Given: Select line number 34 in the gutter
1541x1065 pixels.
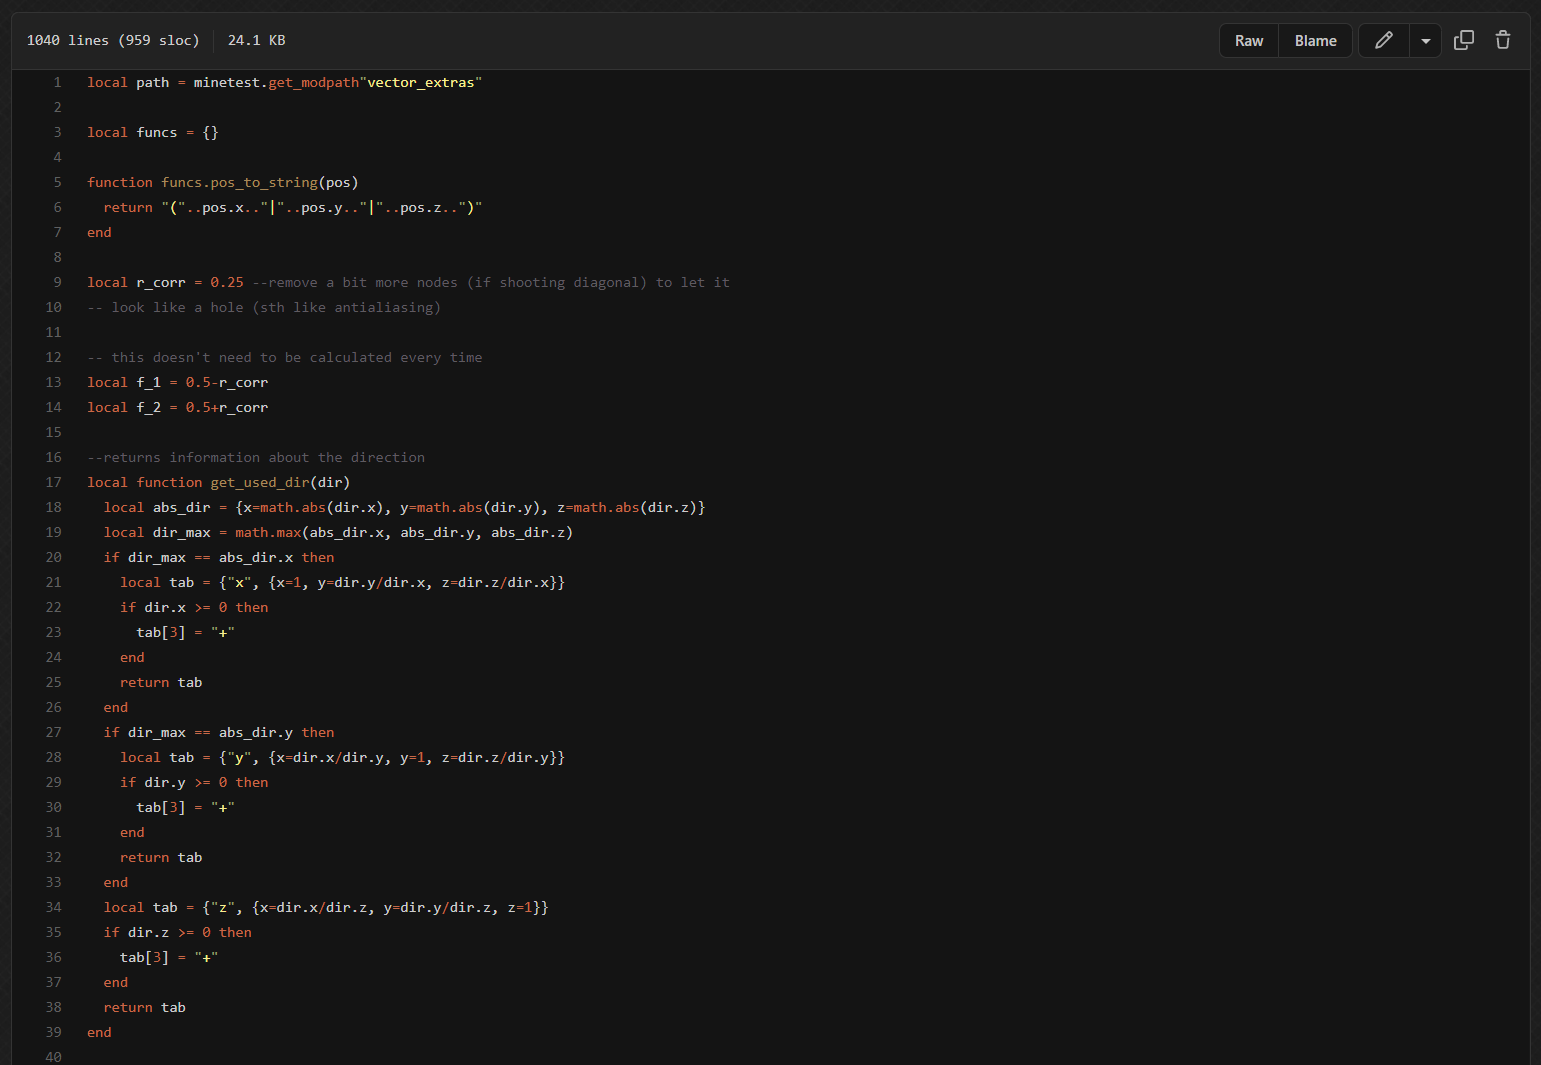Looking at the screenshot, I should coord(53,907).
